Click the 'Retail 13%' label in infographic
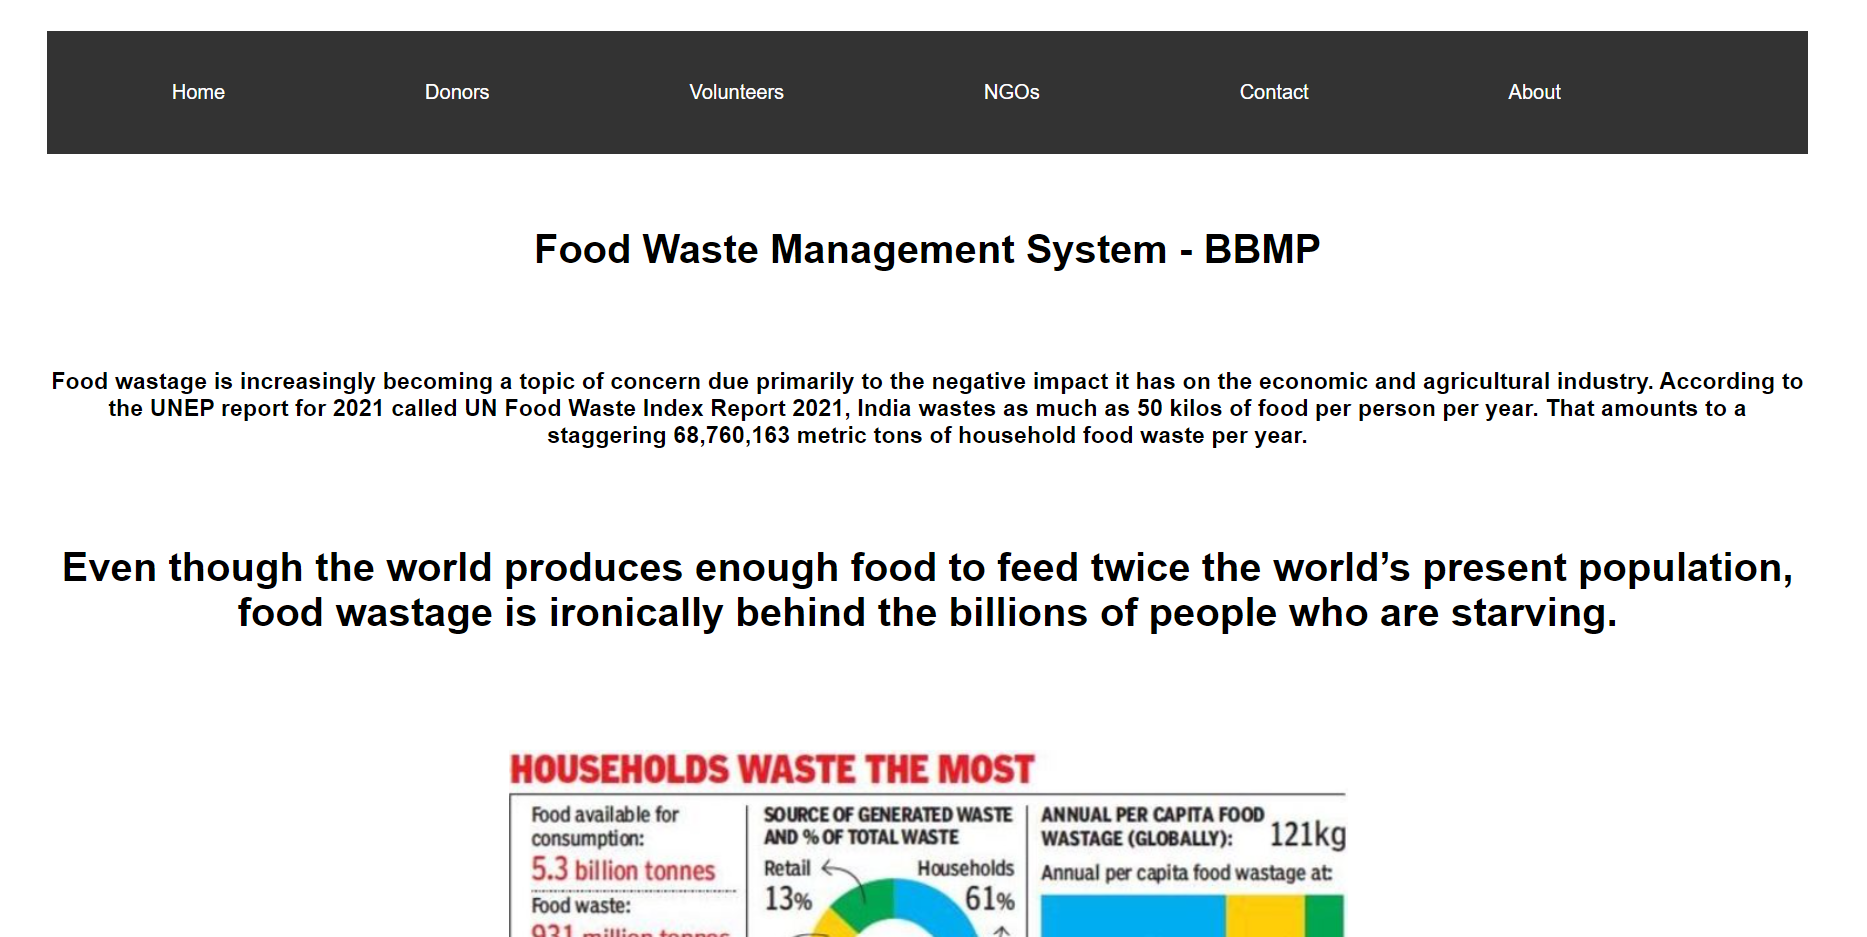 coord(788,886)
